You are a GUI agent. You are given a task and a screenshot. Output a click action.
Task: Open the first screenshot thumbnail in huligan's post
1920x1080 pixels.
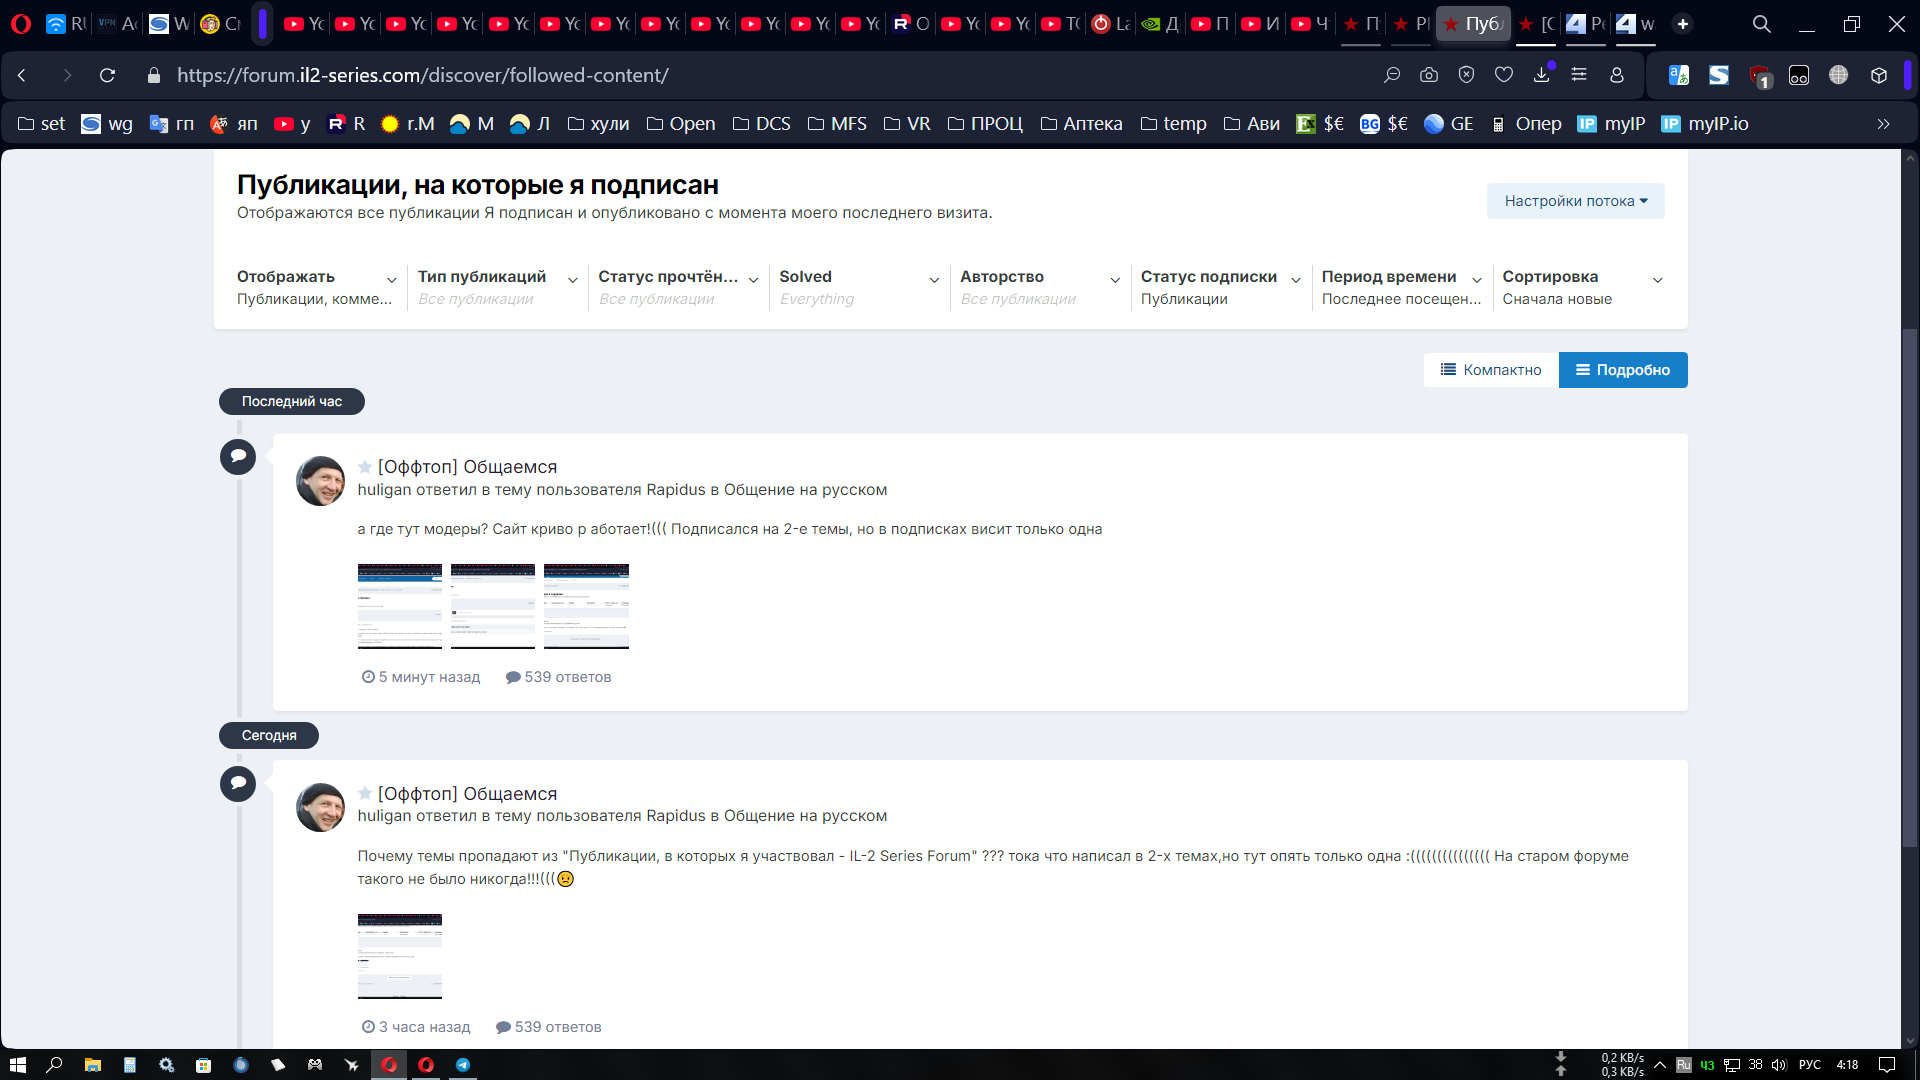tap(399, 606)
